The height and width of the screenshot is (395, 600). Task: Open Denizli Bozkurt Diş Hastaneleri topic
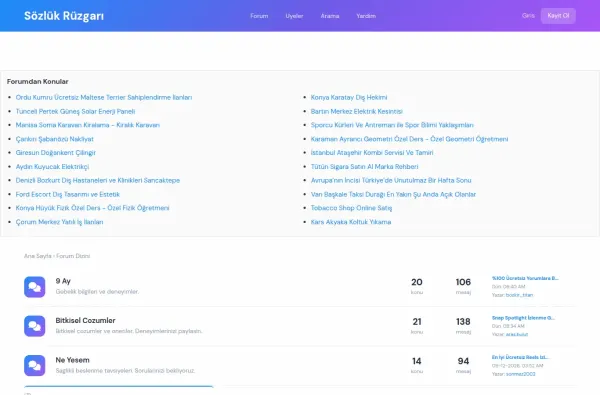tap(98, 180)
